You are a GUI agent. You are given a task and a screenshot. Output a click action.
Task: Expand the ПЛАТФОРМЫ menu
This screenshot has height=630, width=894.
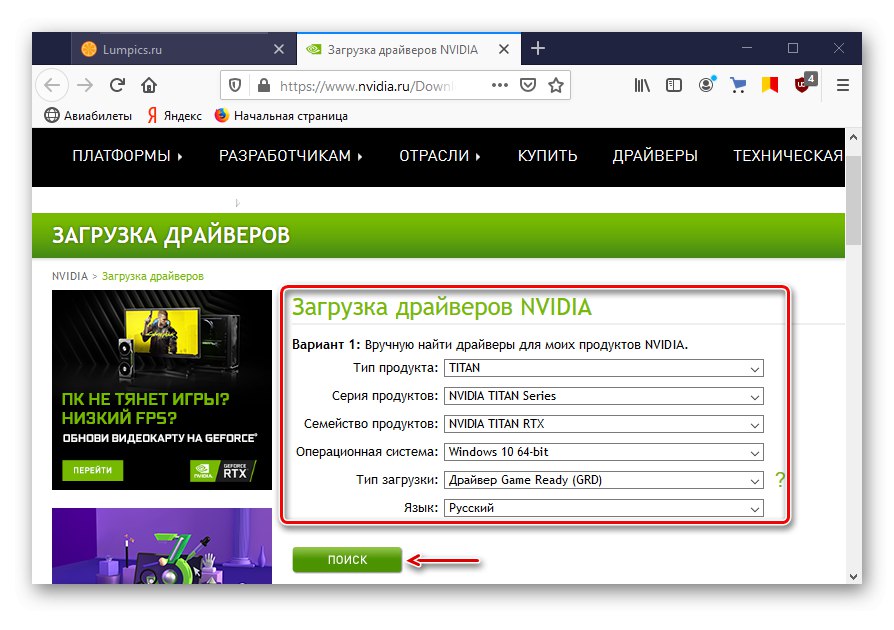coord(127,156)
